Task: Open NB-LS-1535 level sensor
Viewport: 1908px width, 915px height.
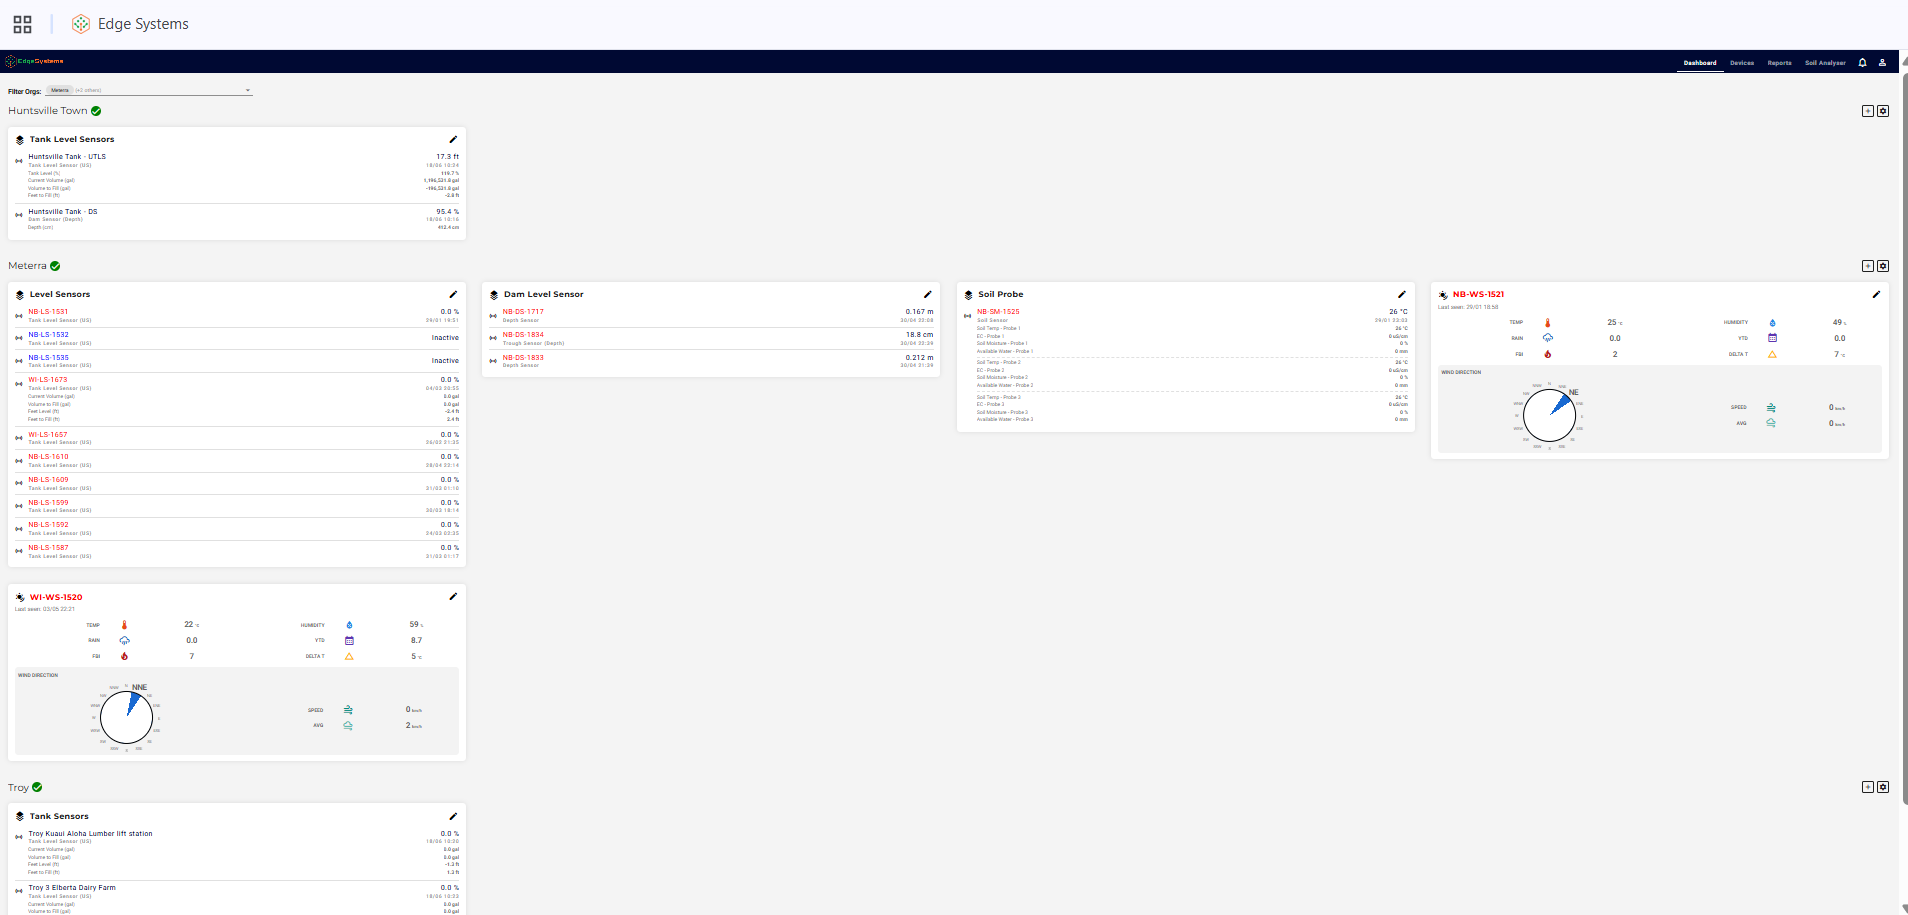Action: pyautogui.click(x=48, y=358)
